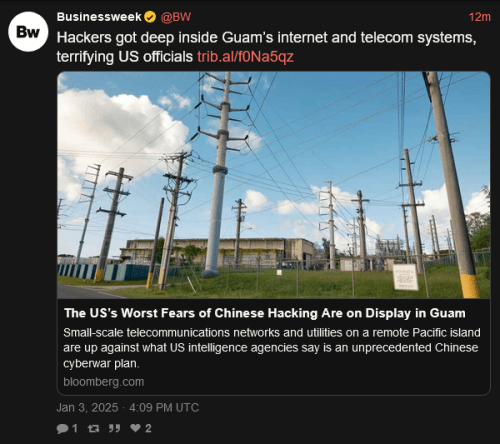Click the gold verified checkmark badge
Screen dimensions: 500x444
coord(150,17)
